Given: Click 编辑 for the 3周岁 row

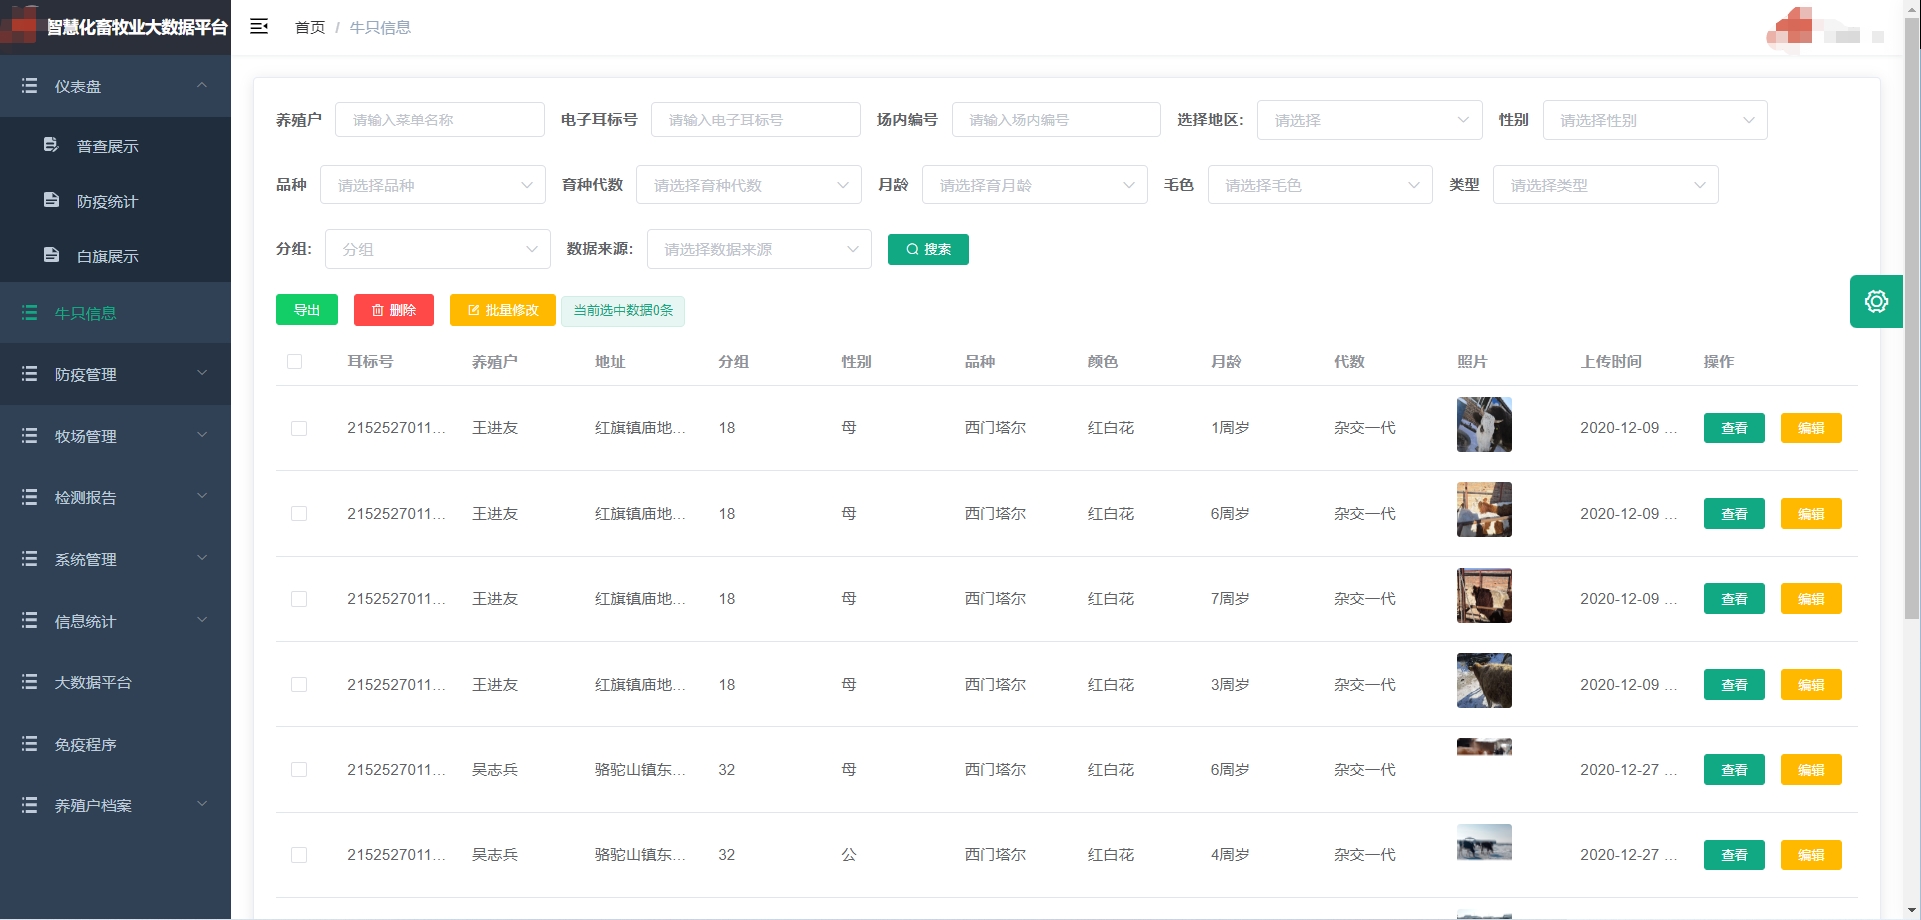Looking at the screenshot, I should [1811, 685].
